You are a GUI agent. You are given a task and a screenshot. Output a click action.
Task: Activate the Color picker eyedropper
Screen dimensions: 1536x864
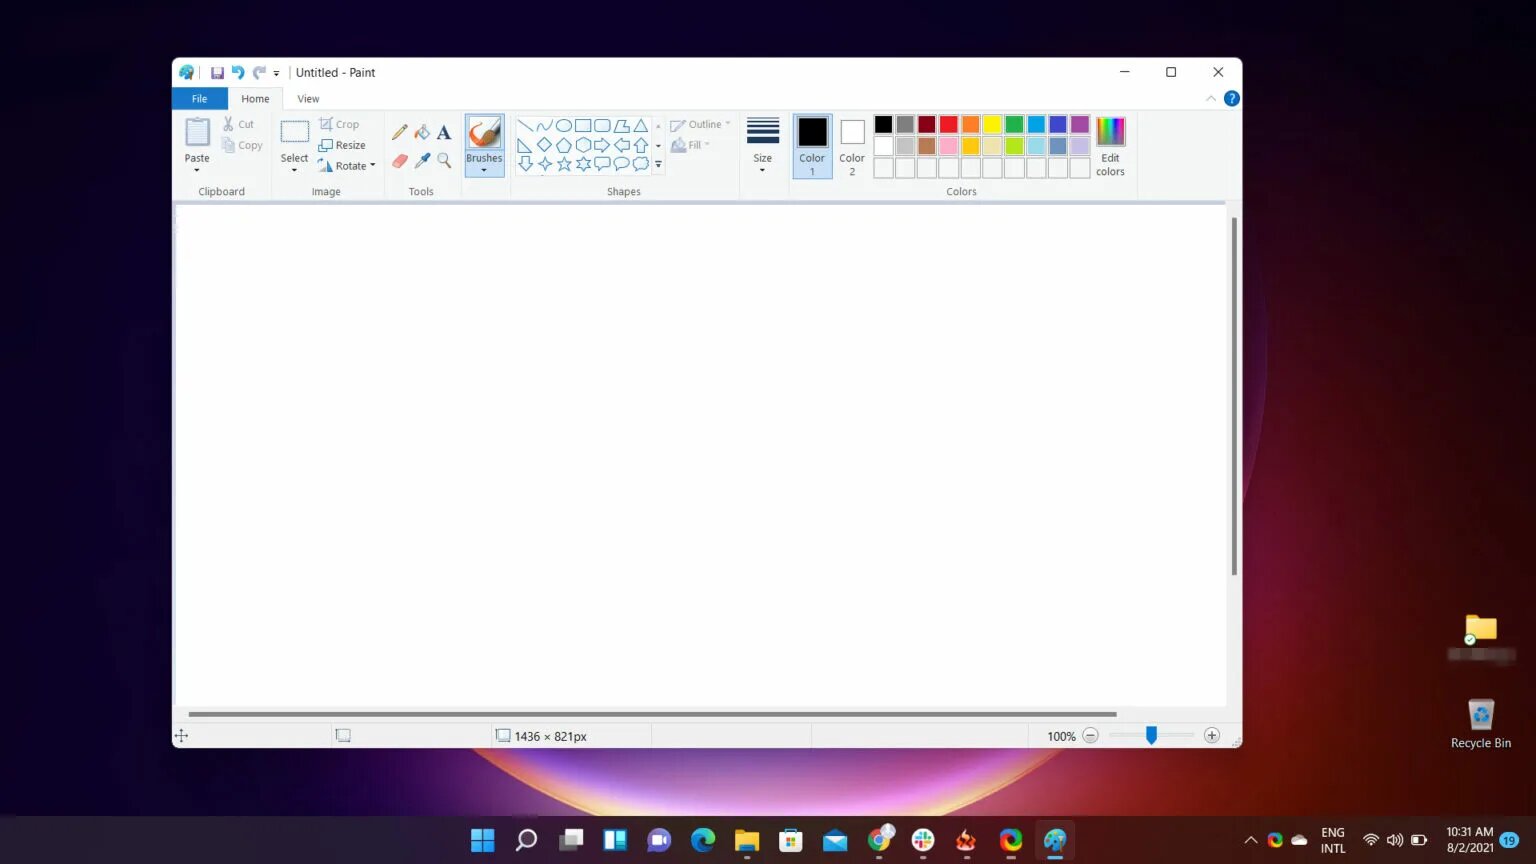tap(422, 161)
